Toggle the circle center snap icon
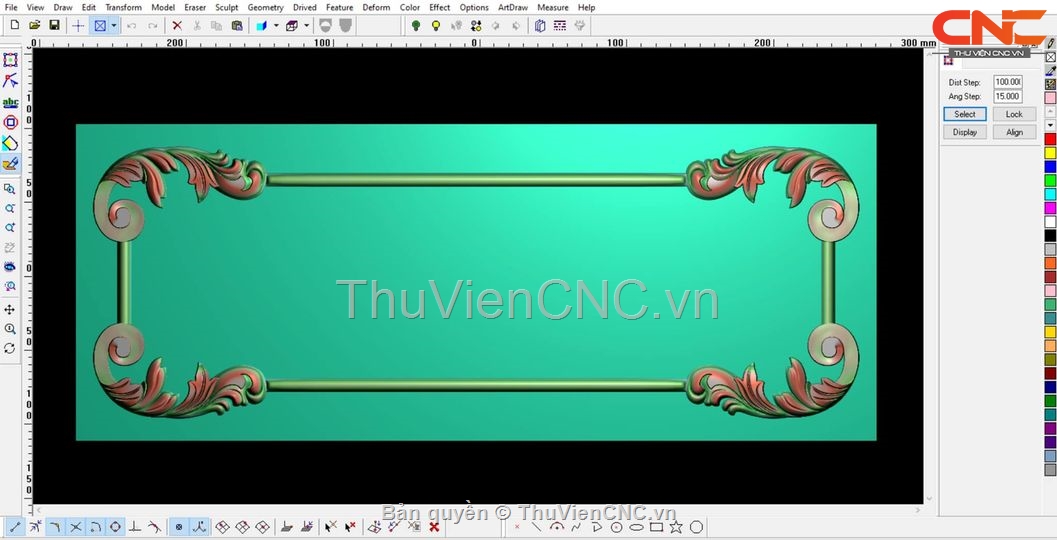The height and width of the screenshot is (540, 1057). coord(115,527)
